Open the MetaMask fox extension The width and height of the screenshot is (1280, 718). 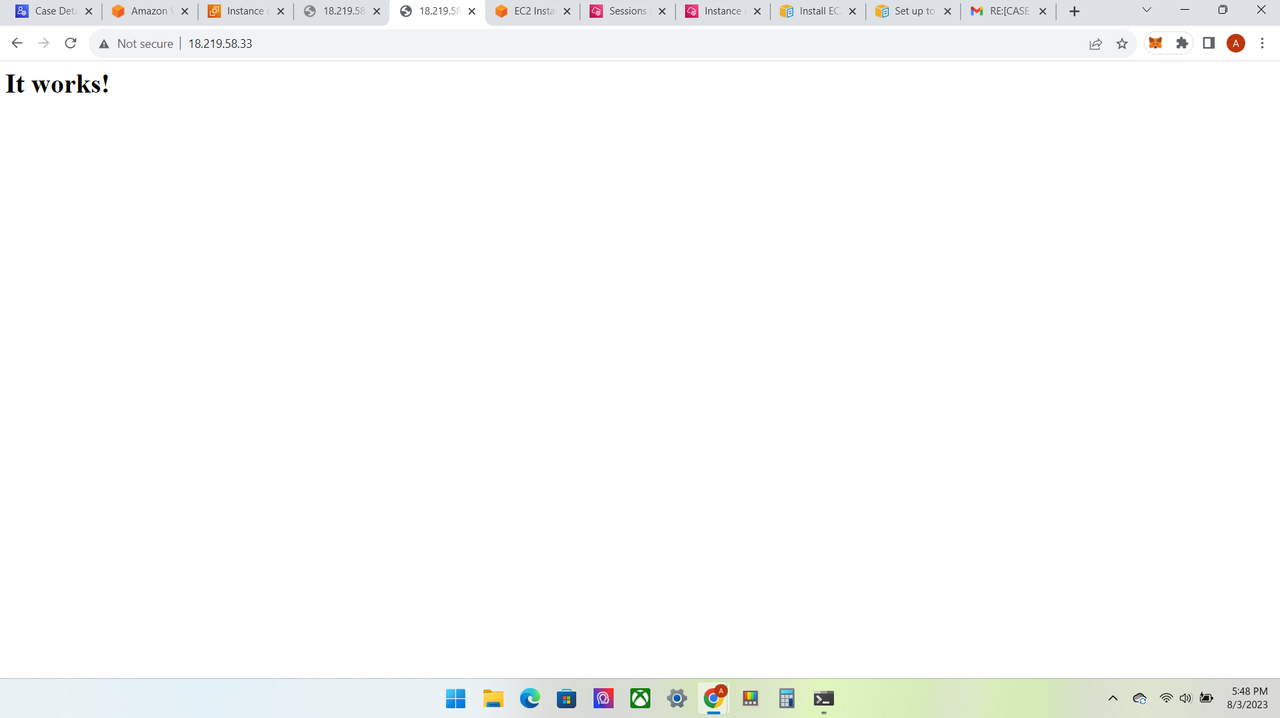[1155, 44]
